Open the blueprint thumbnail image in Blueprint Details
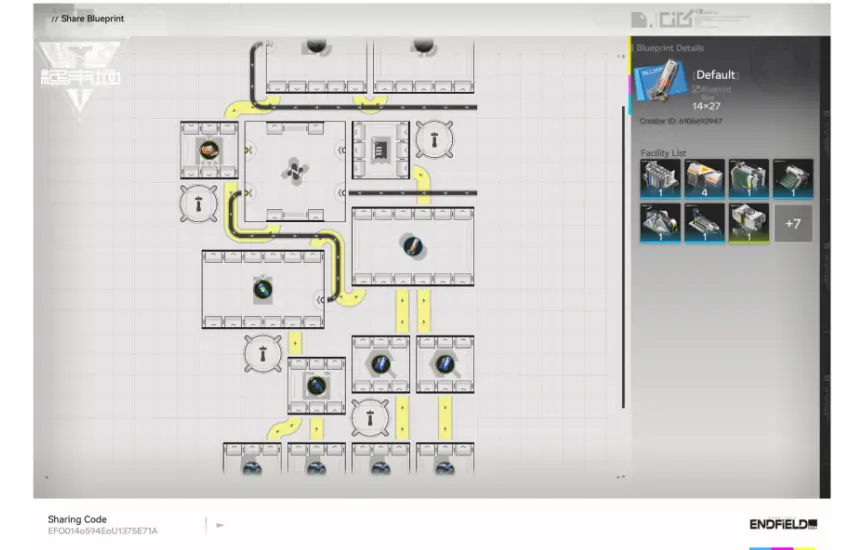This screenshot has height=550, width=865. point(662,82)
